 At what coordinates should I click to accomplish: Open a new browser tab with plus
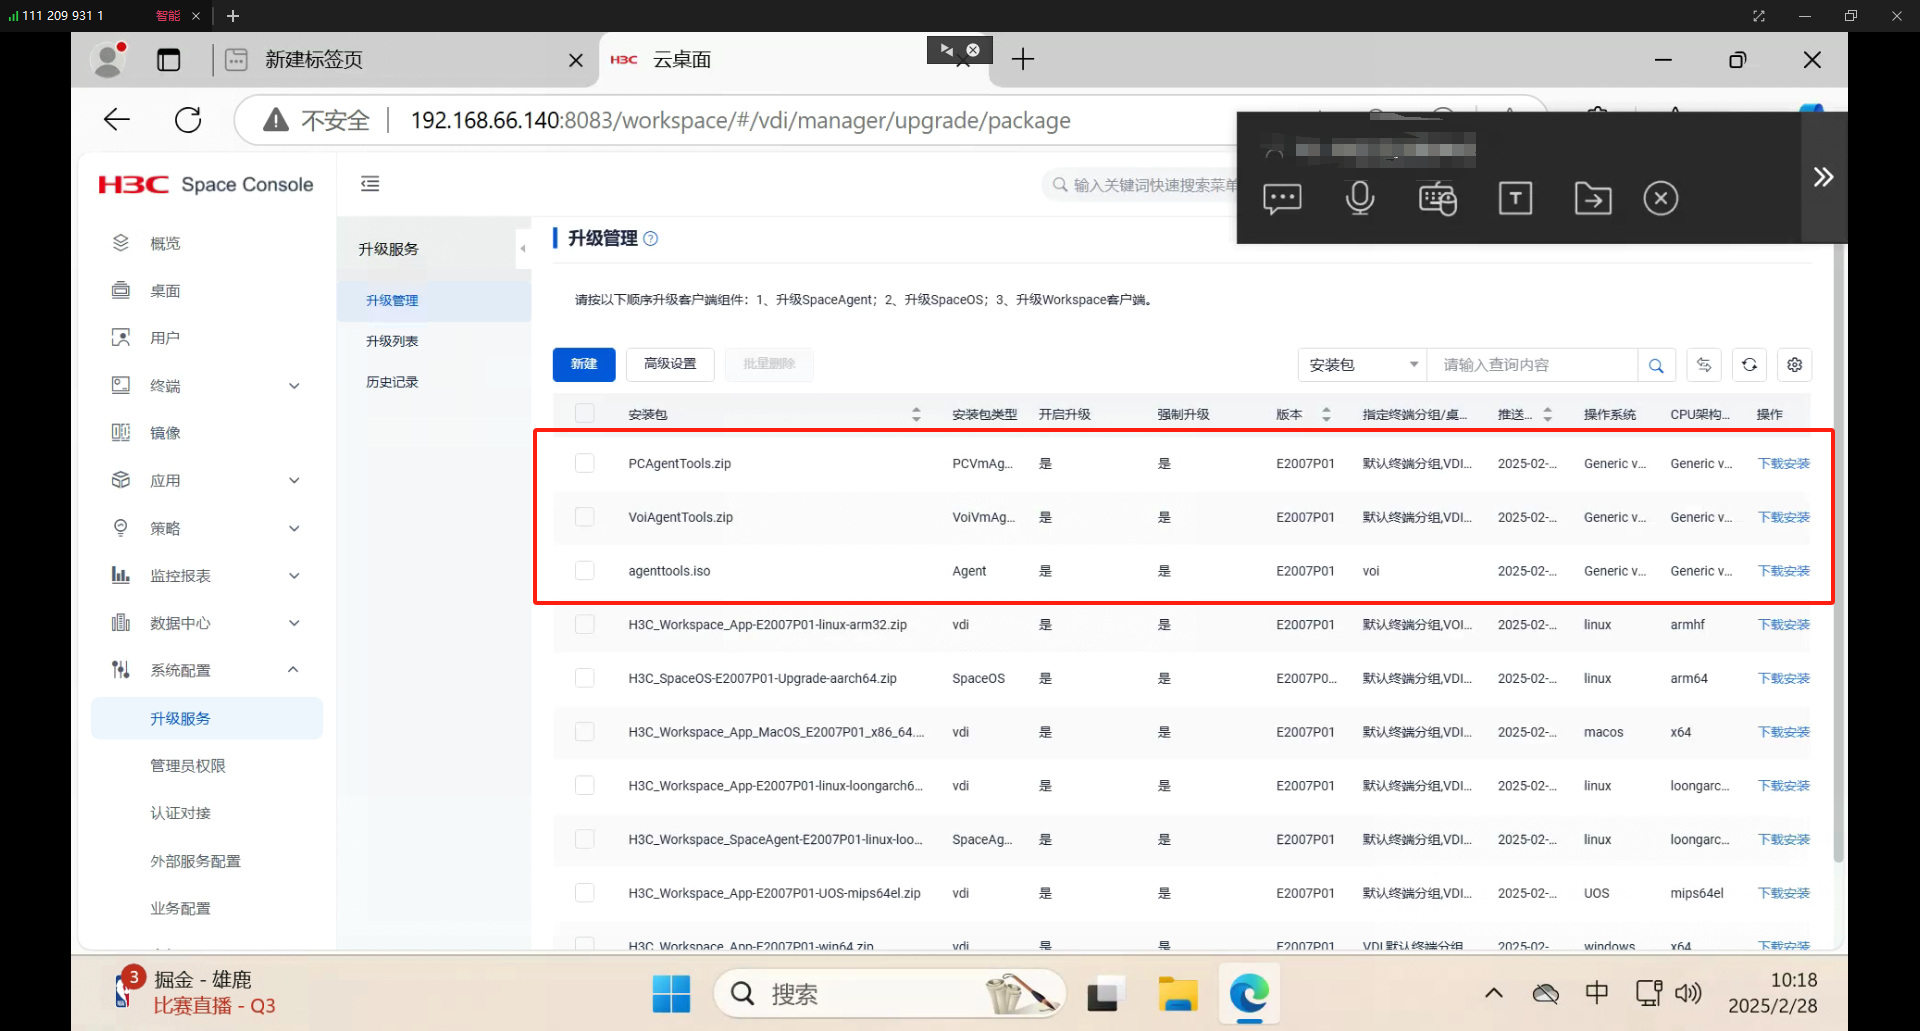point(1022,60)
